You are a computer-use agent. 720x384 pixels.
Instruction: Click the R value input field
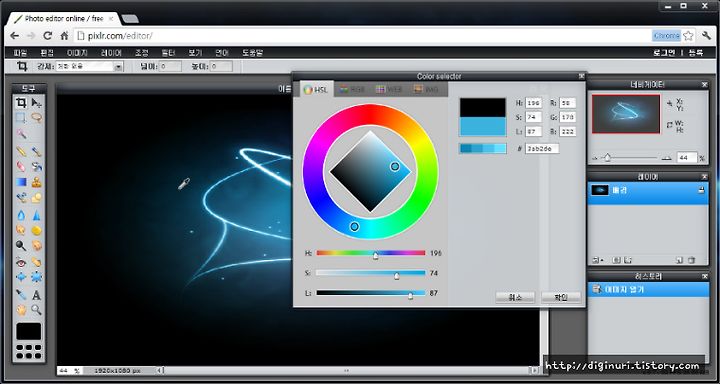(x=568, y=103)
